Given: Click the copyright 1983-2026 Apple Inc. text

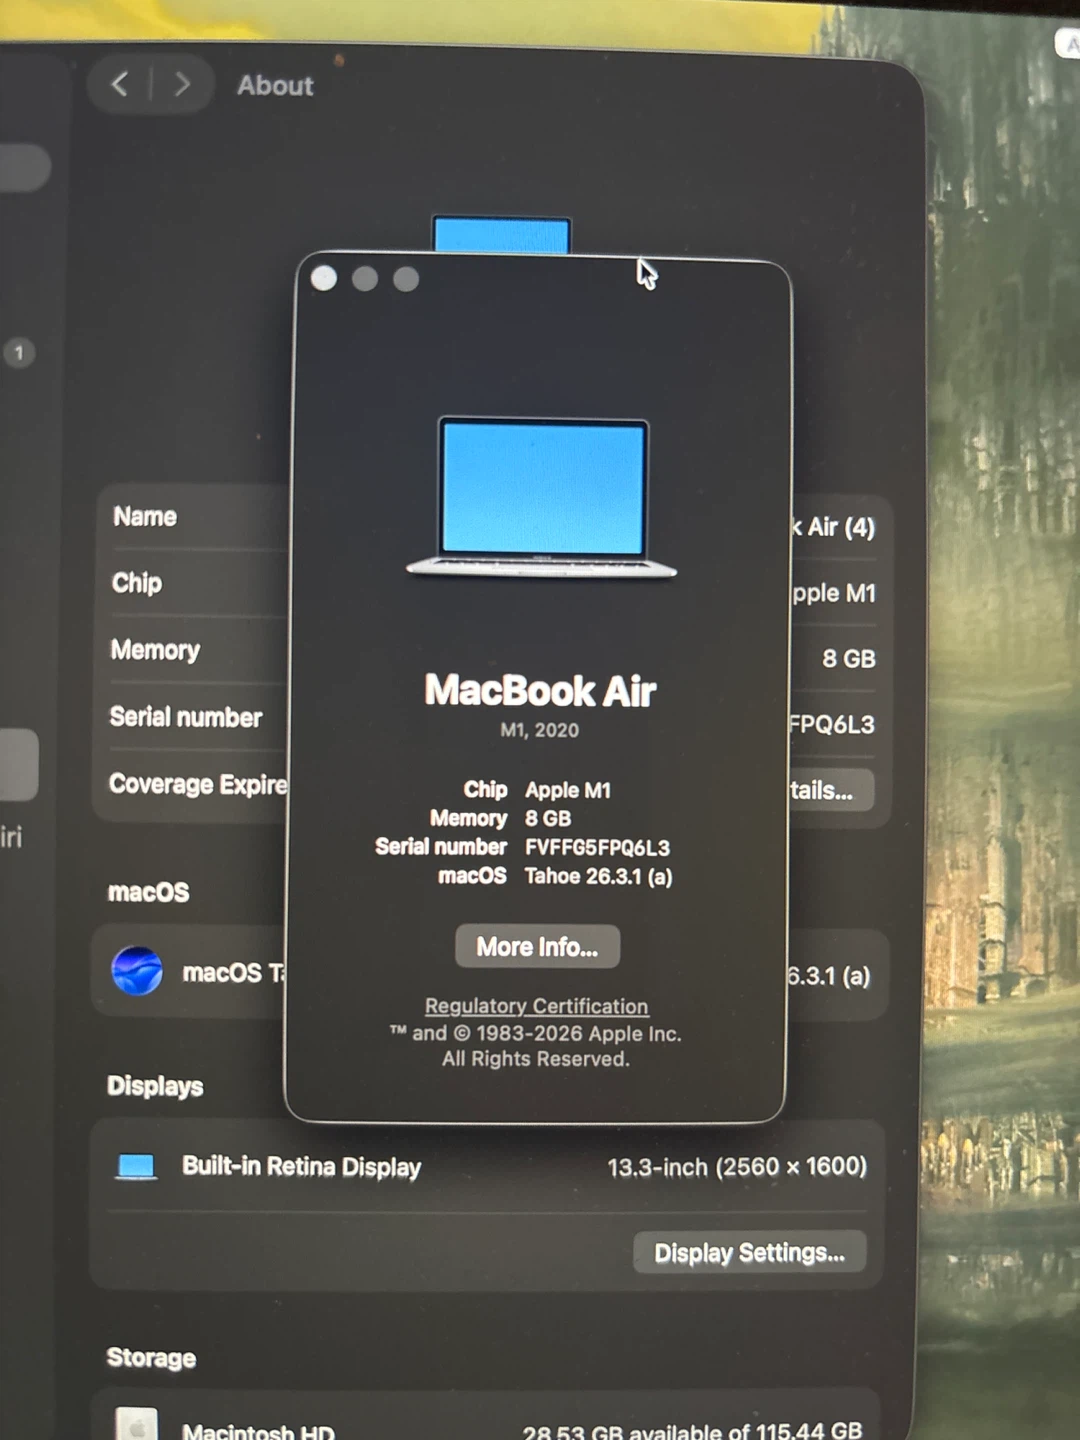Looking at the screenshot, I should click(535, 1034).
